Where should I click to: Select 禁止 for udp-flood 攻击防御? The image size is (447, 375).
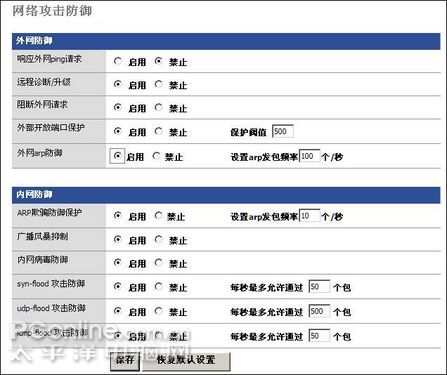(159, 311)
